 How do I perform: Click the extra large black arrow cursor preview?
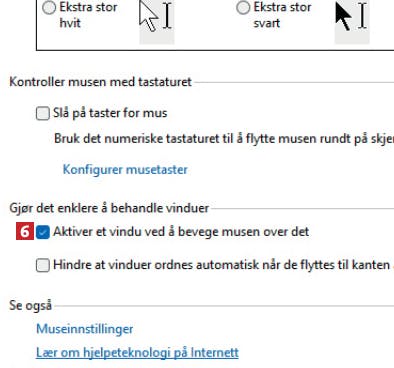[x=344, y=16]
